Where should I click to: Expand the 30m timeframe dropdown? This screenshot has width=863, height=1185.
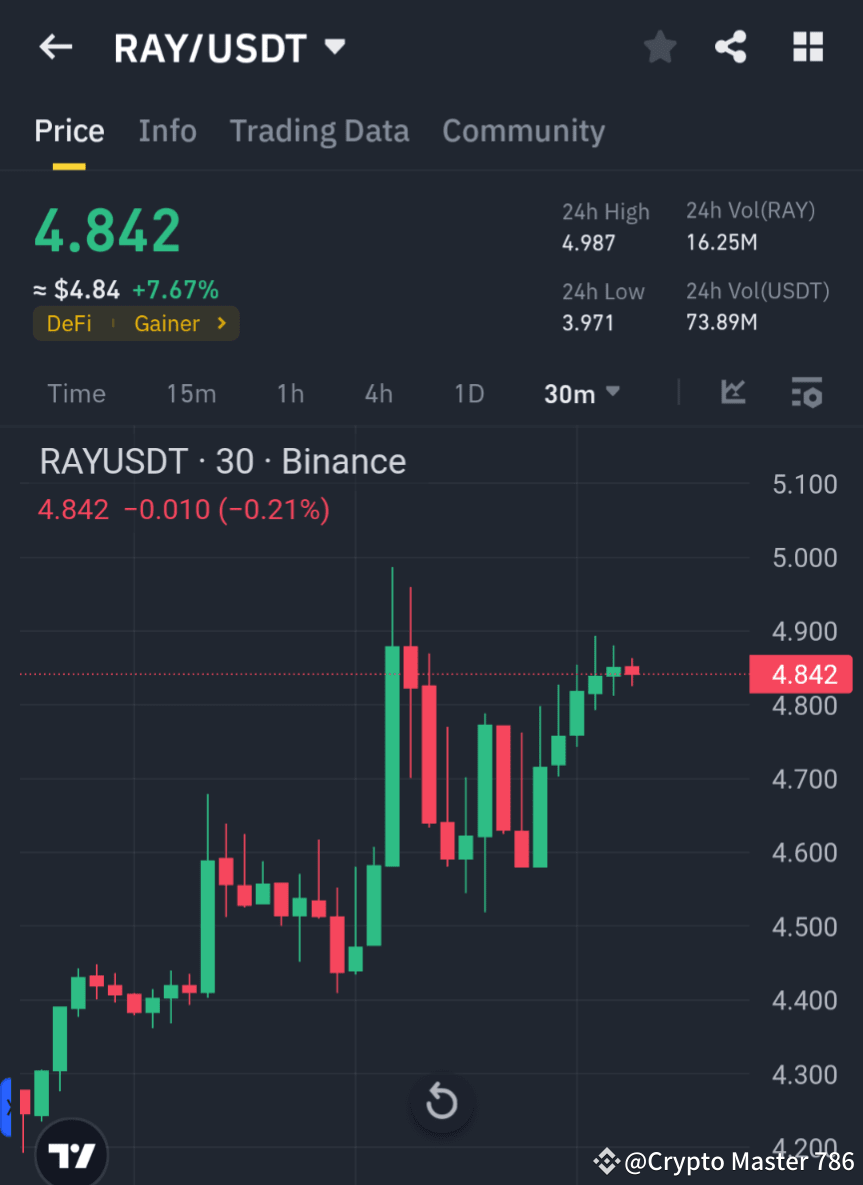(581, 393)
